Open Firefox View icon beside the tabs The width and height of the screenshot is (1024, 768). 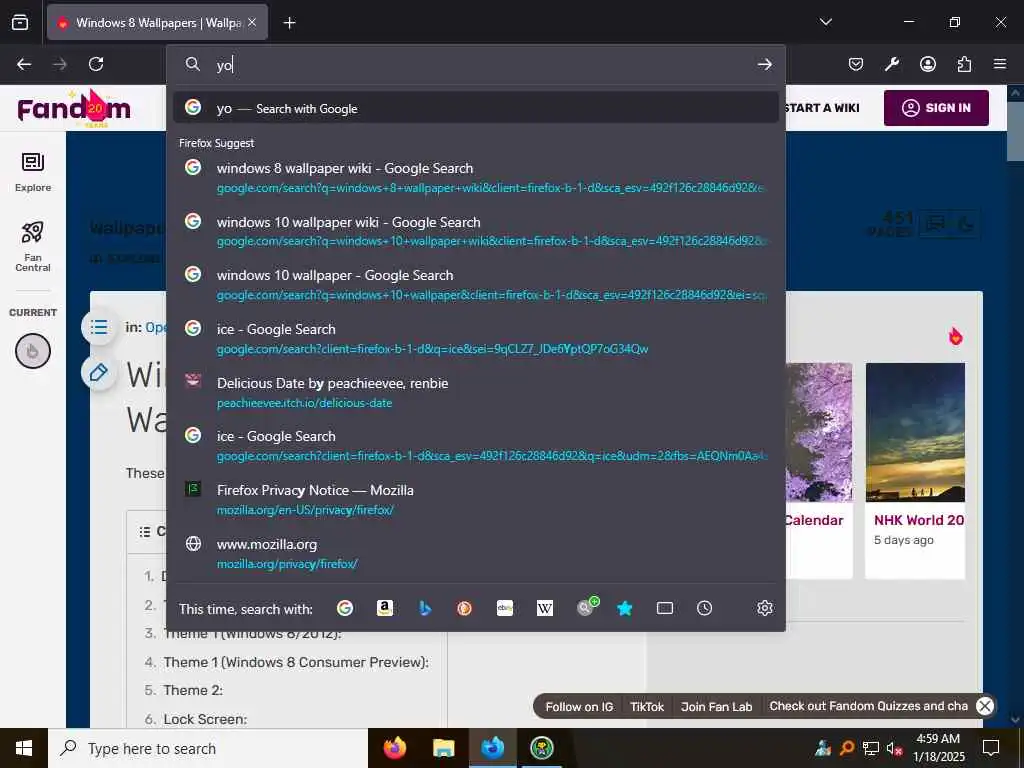[20, 23]
